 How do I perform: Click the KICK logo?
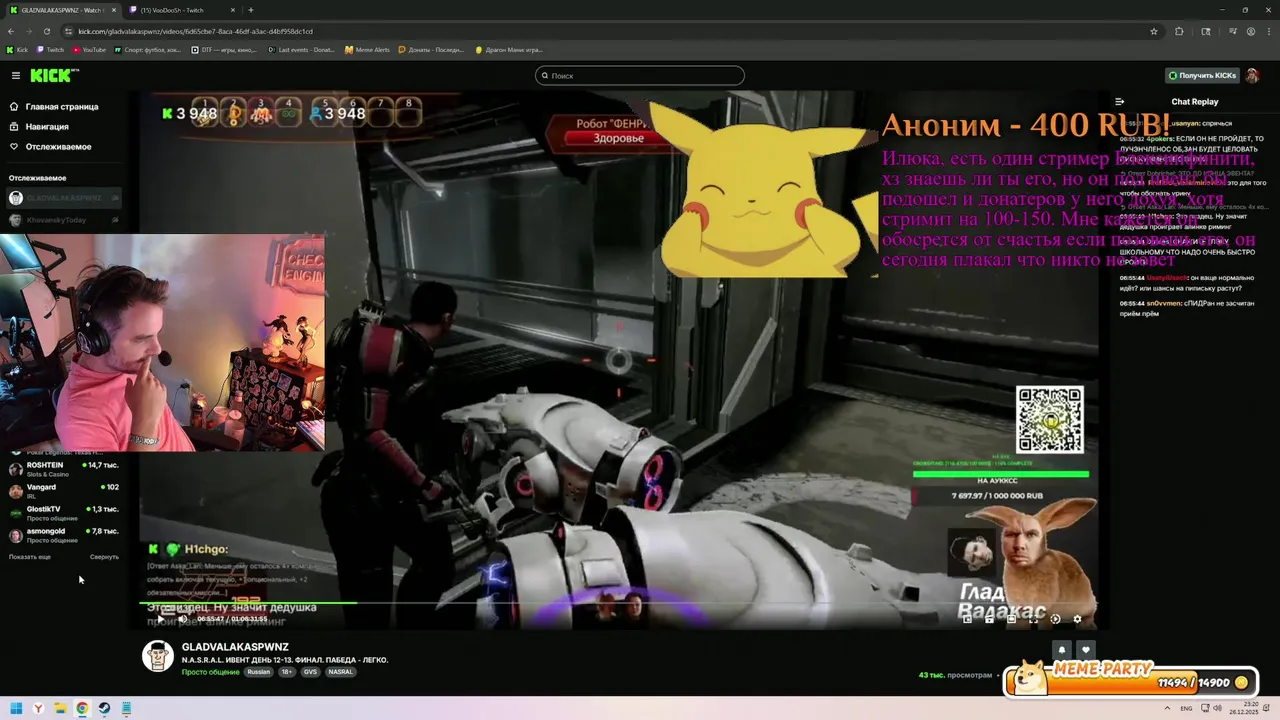click(x=55, y=75)
